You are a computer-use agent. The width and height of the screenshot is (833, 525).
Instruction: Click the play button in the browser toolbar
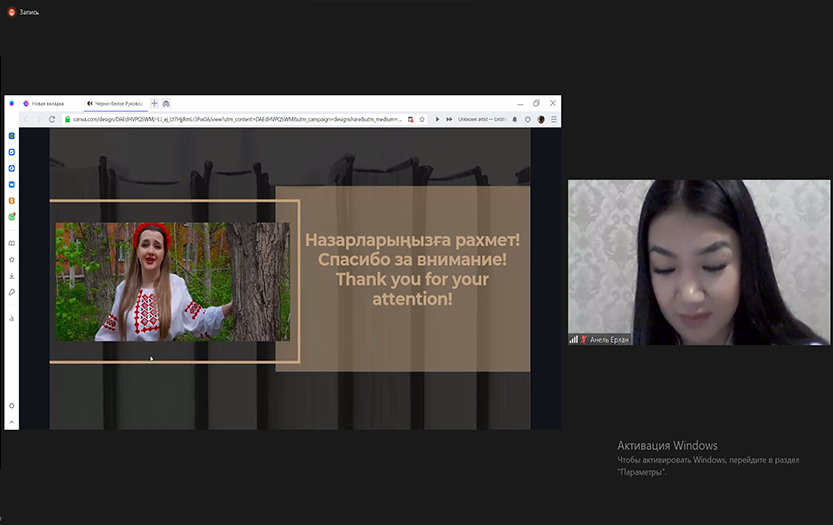tap(437, 120)
